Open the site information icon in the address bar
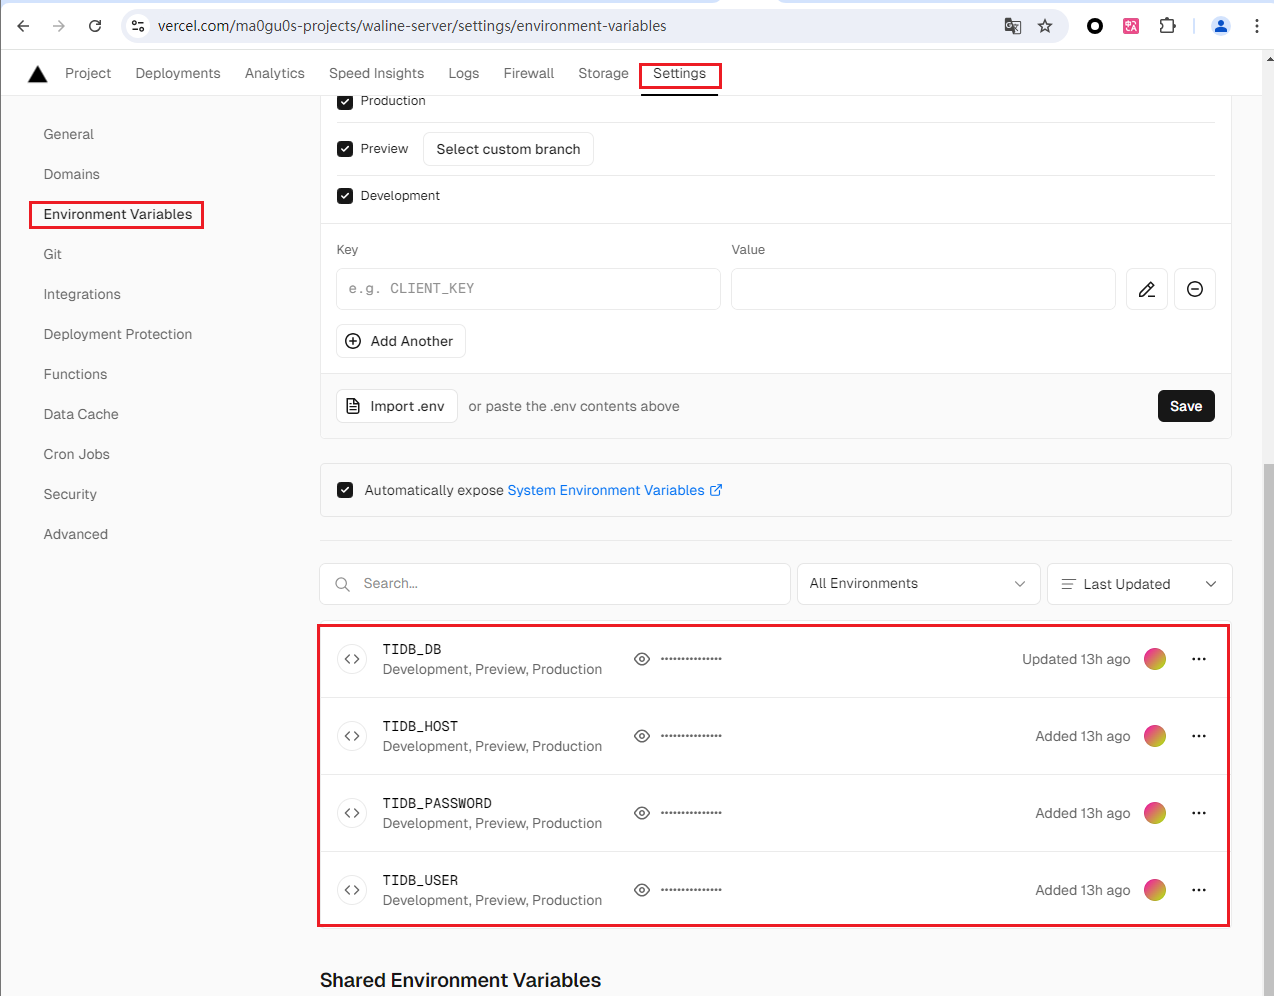 139,26
